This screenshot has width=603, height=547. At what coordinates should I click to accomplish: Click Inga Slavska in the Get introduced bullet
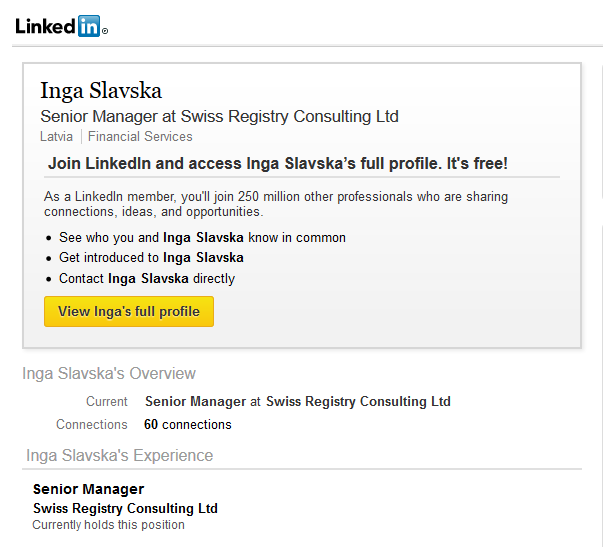tap(203, 257)
